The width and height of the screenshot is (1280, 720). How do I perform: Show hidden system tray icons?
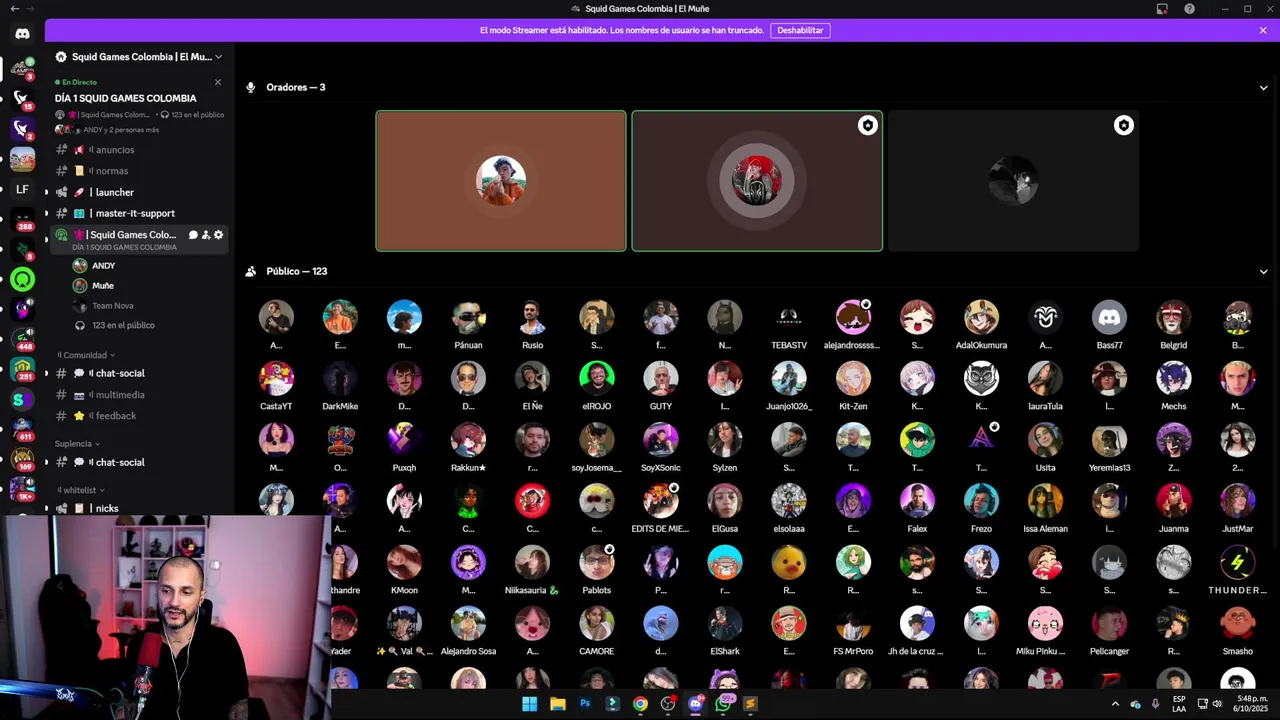1115,704
